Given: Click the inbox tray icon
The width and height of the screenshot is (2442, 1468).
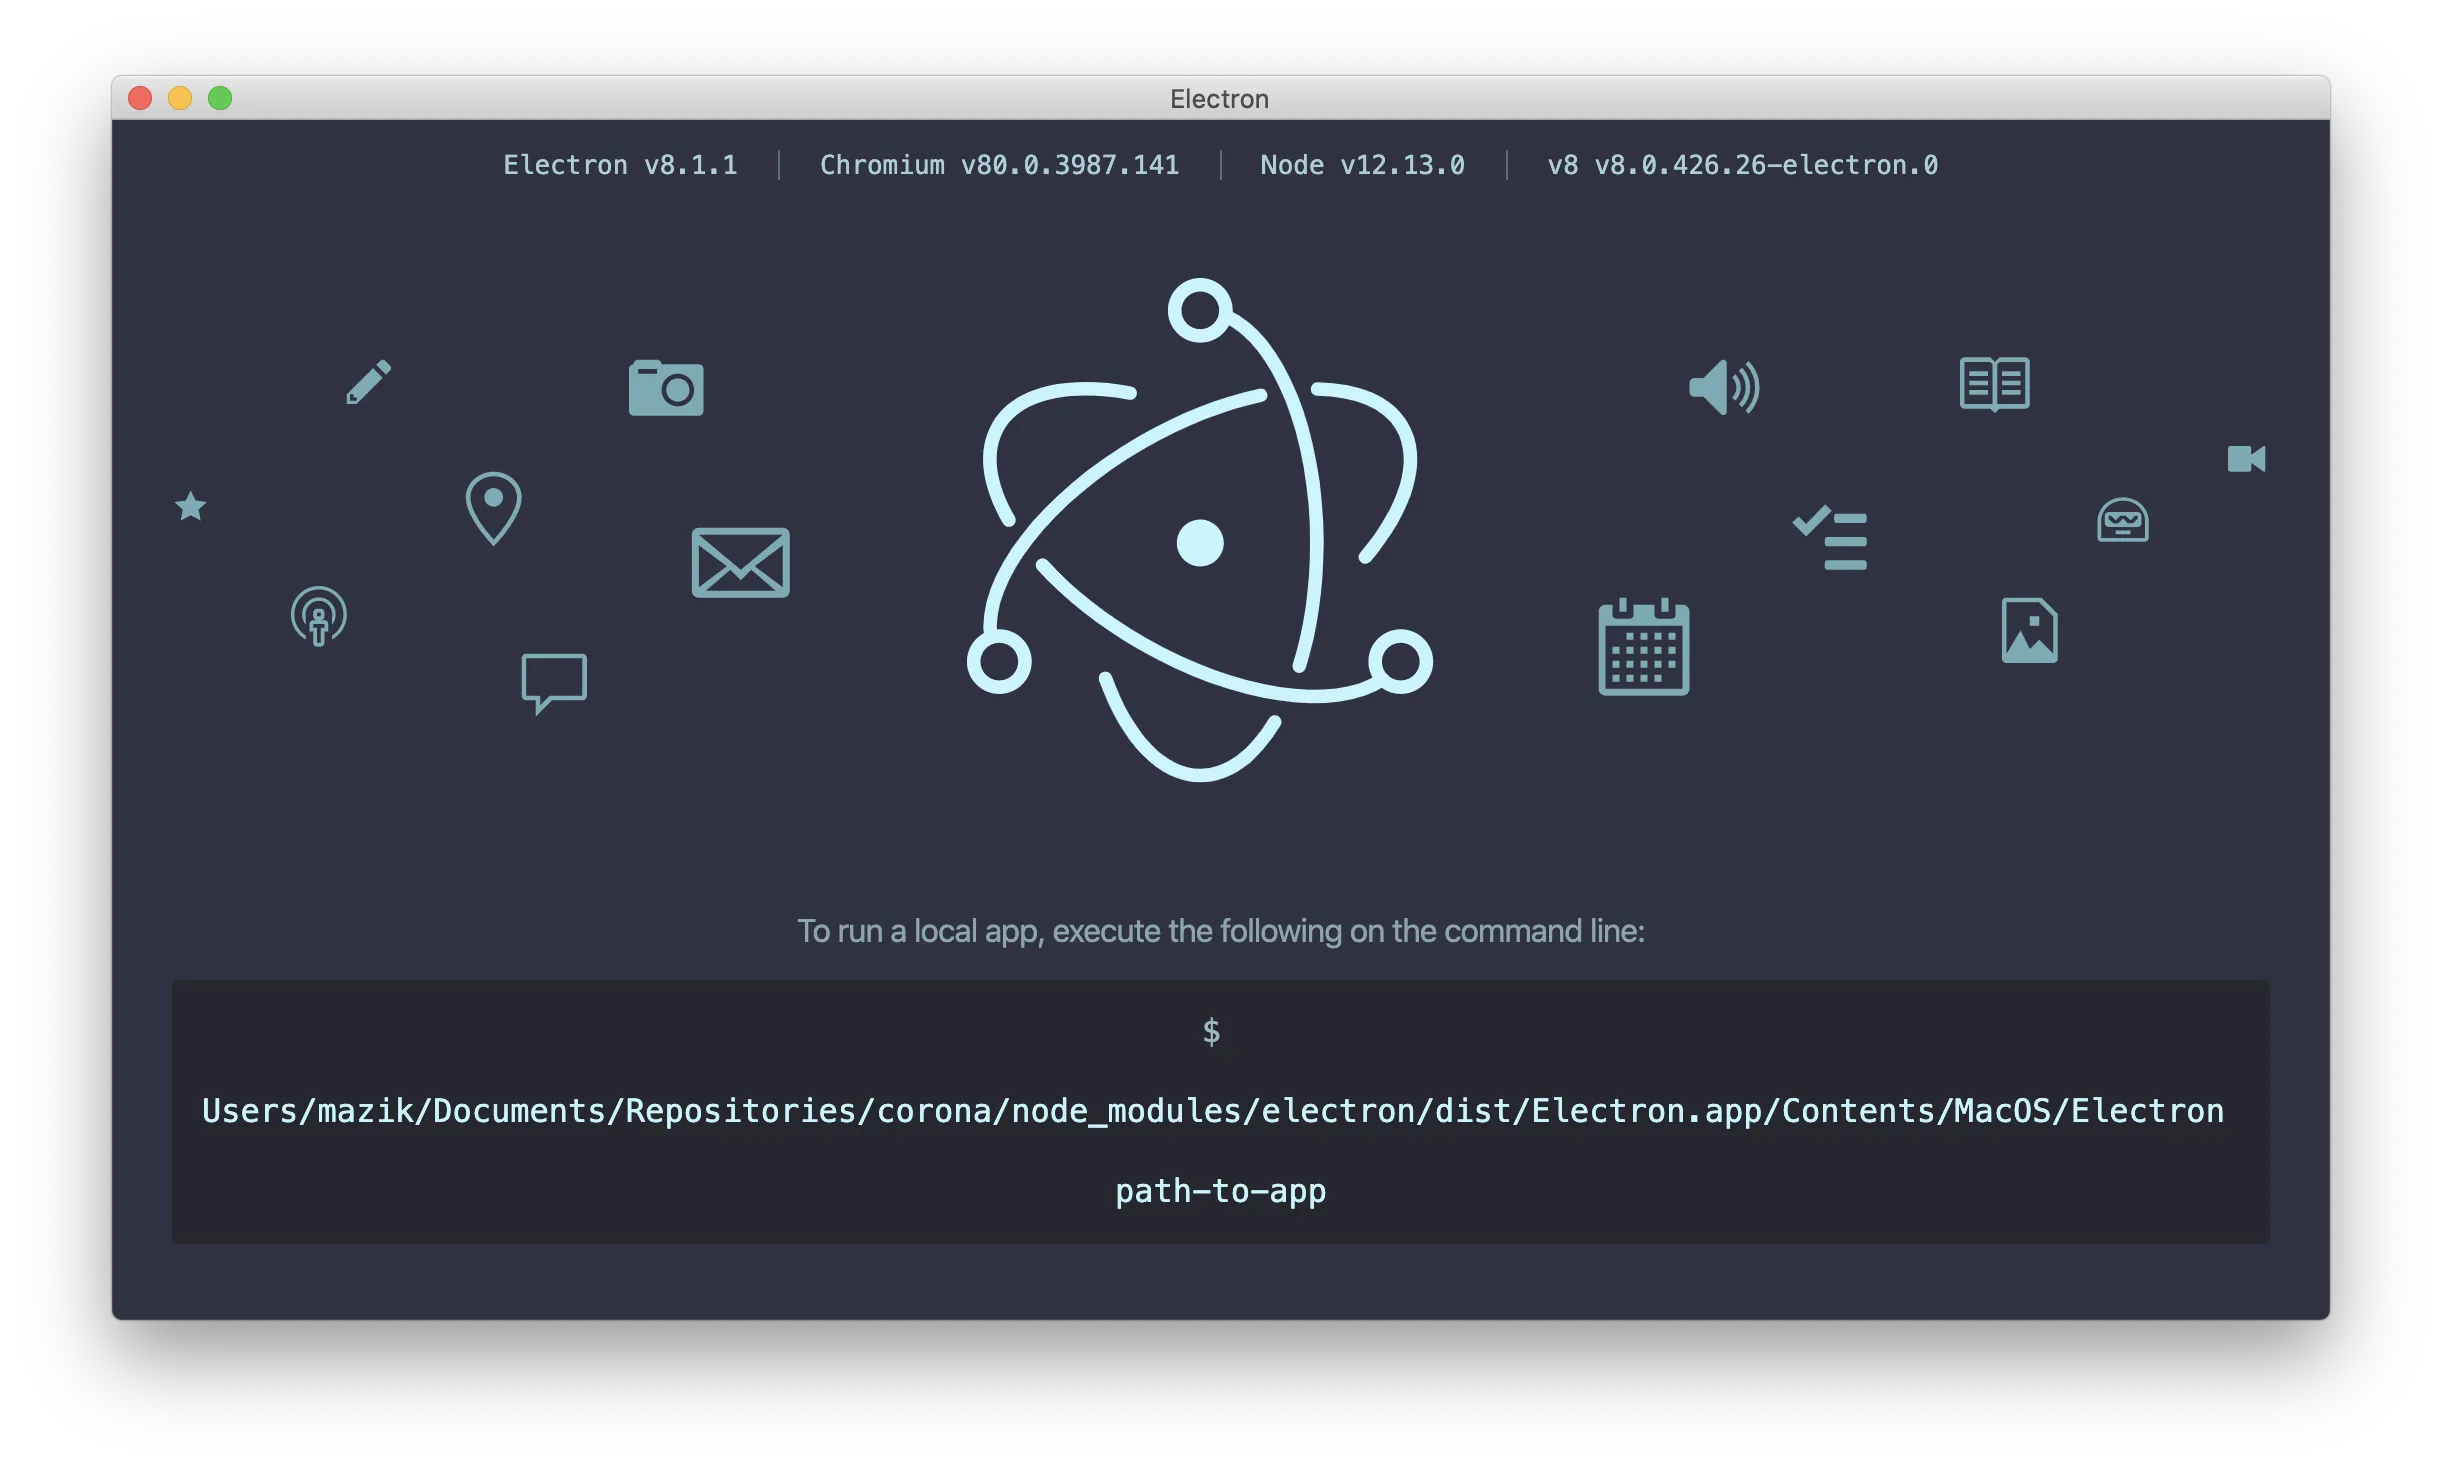Looking at the screenshot, I should (2122, 520).
